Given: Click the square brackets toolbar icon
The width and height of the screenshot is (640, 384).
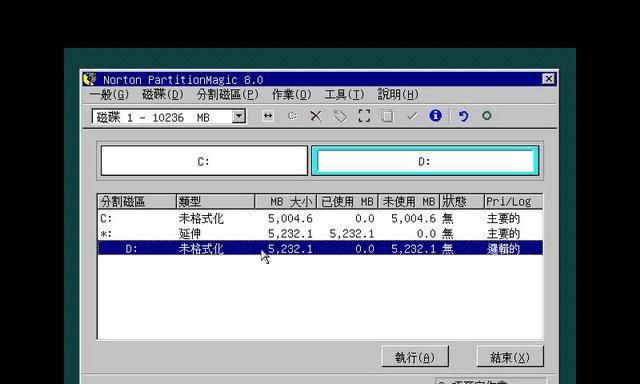Looking at the screenshot, I should click(x=364, y=116).
